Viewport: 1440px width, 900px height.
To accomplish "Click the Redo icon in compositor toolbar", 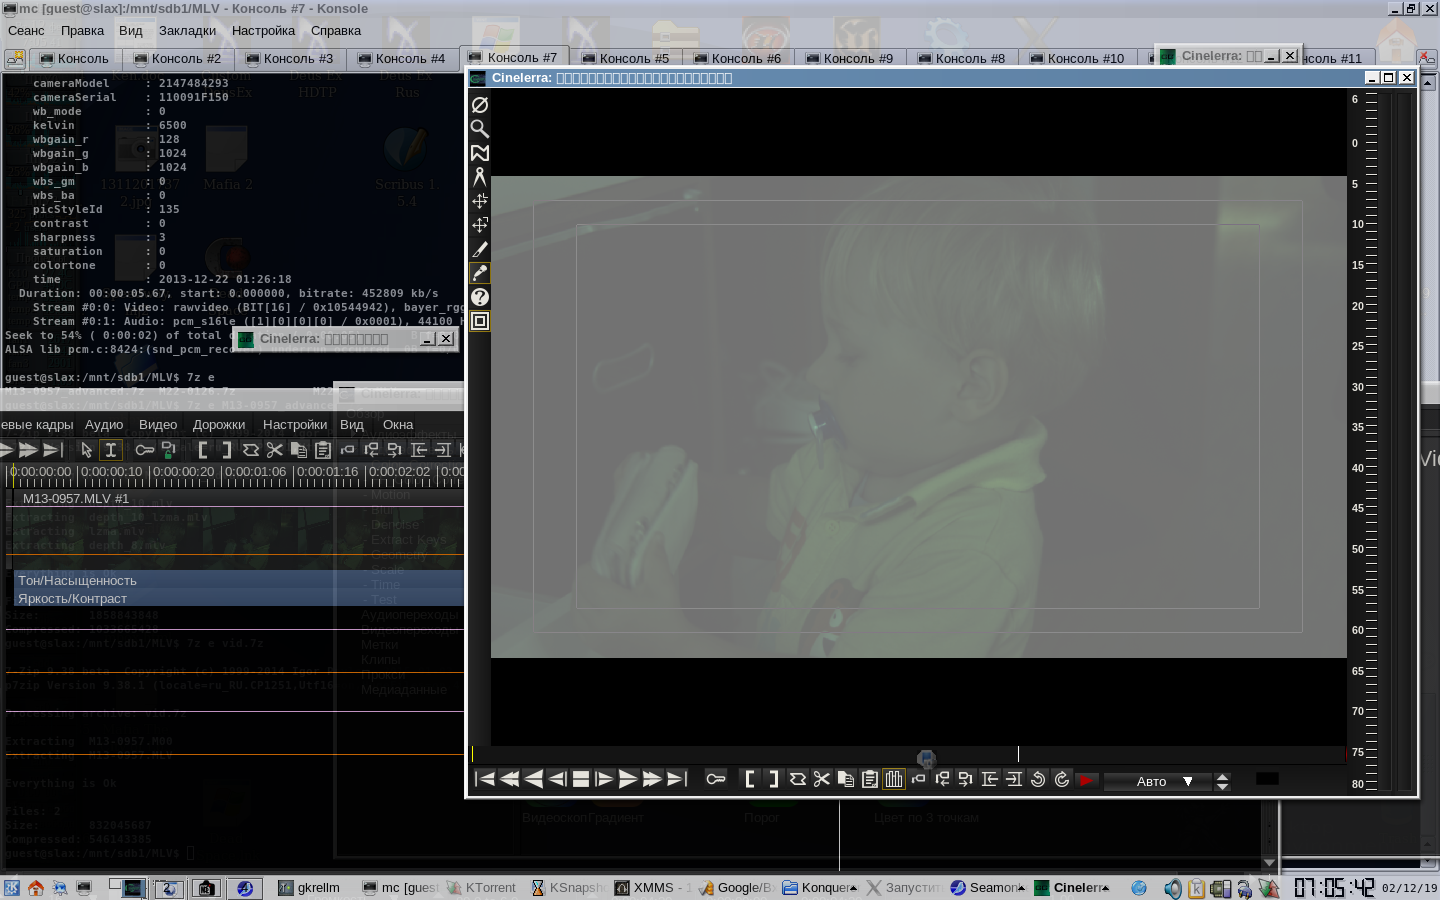I will (x=1062, y=779).
